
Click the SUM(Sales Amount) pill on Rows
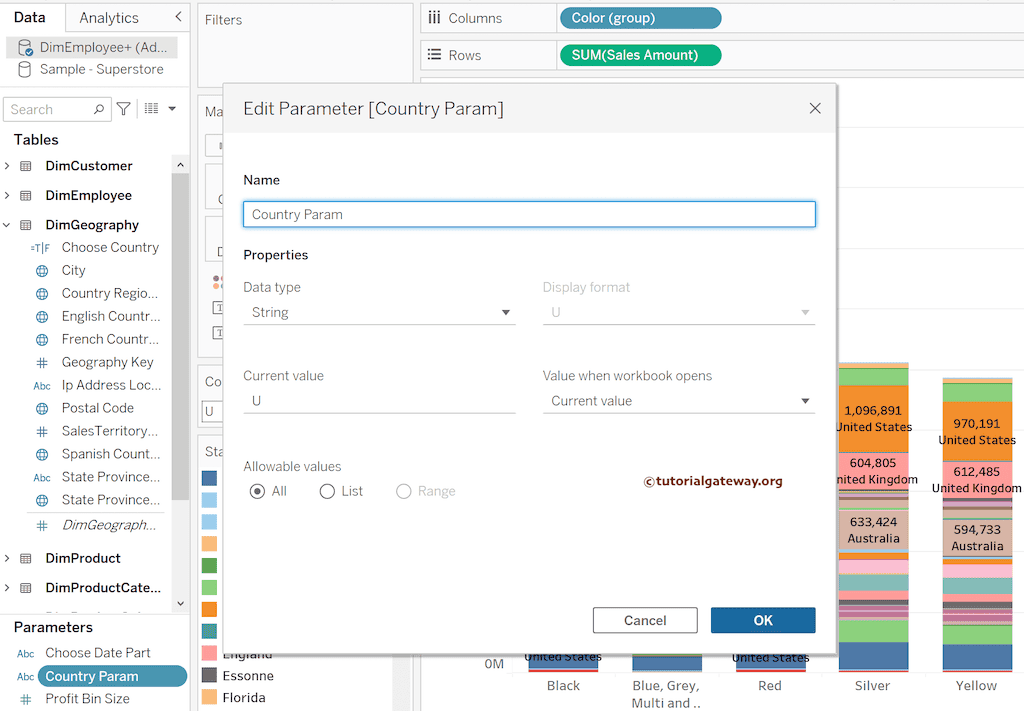640,55
